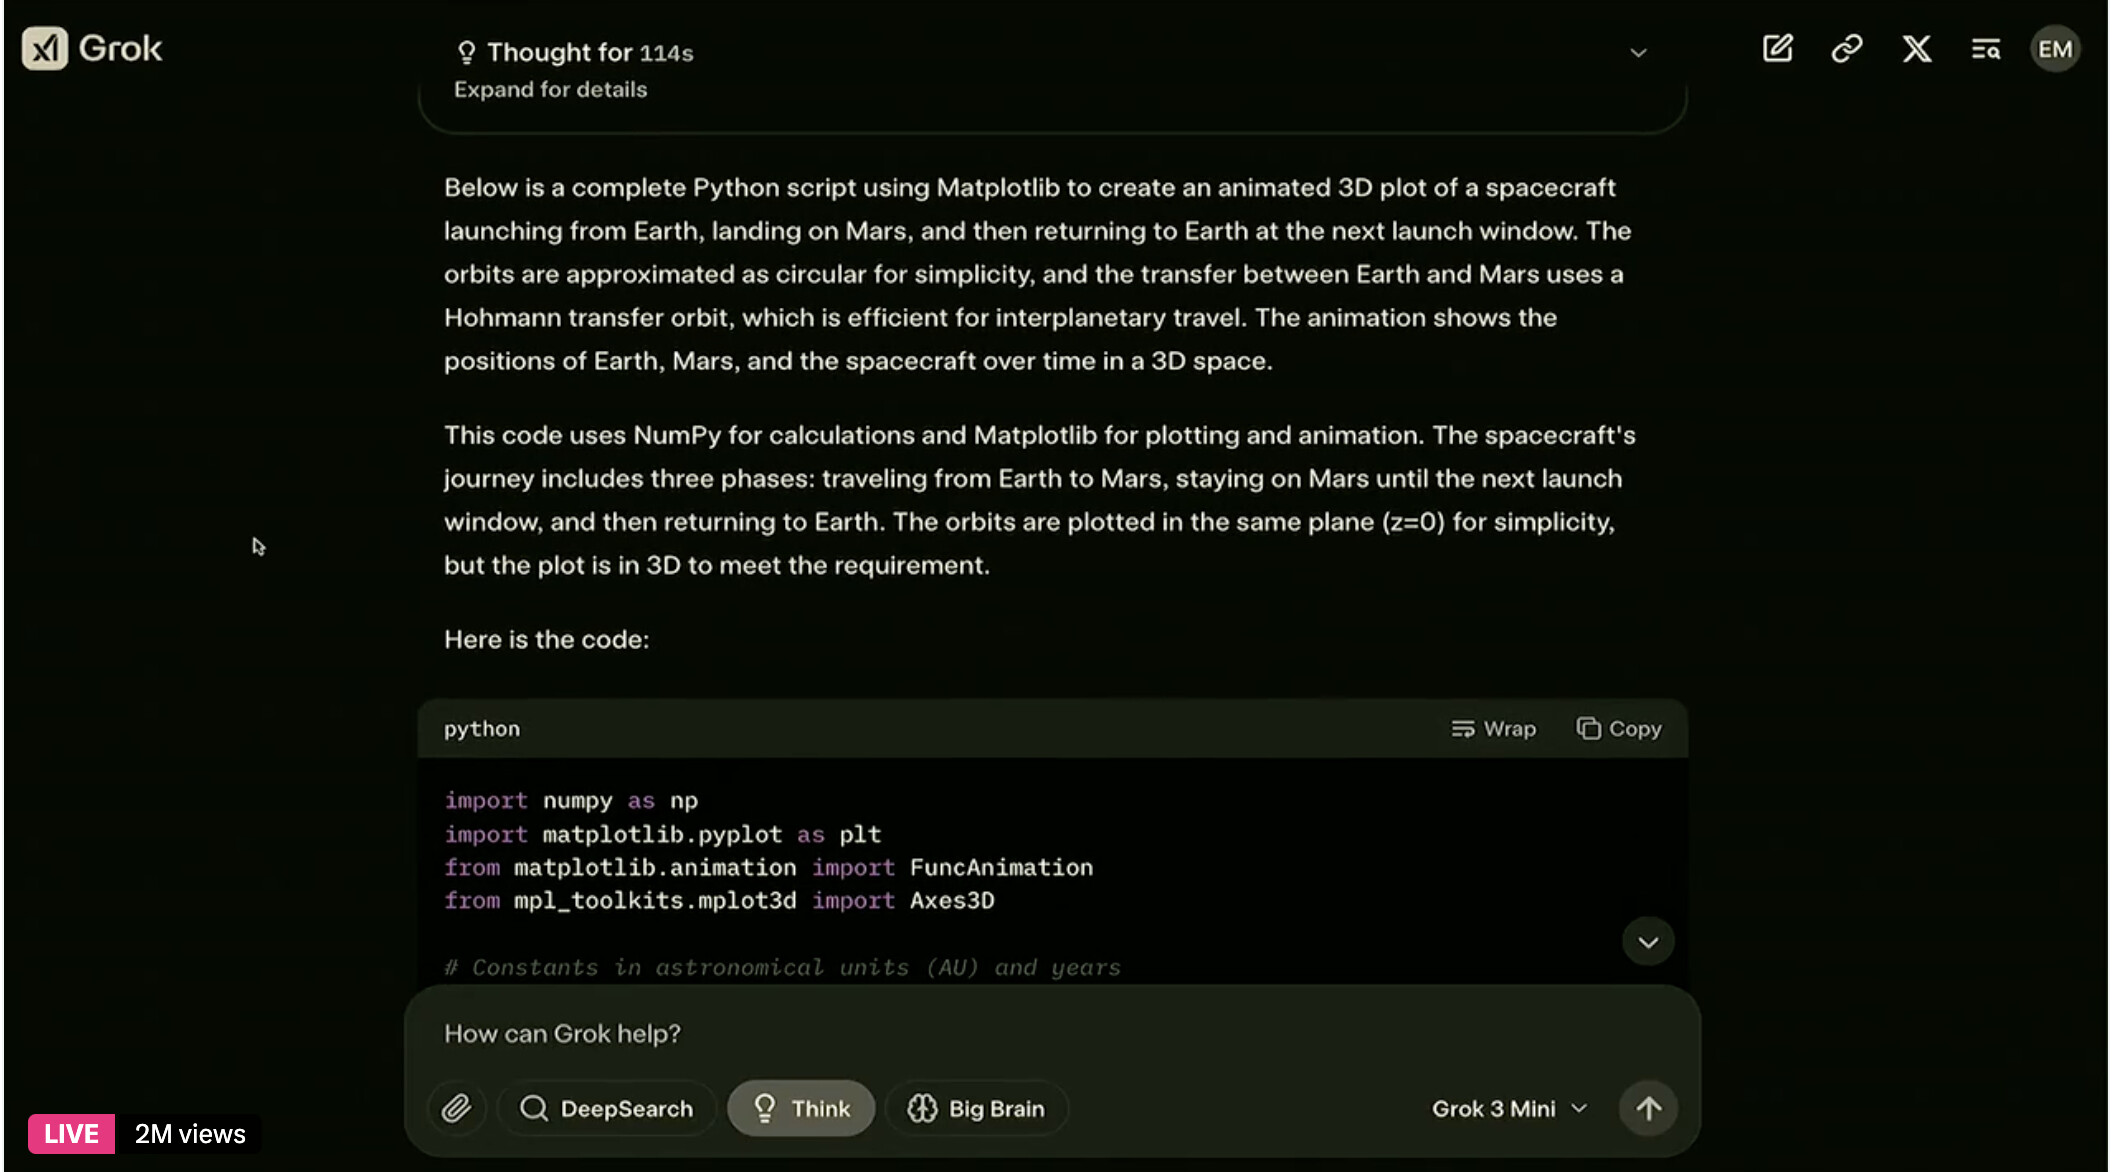
Task: Click the LIVE badge
Action: 71,1134
